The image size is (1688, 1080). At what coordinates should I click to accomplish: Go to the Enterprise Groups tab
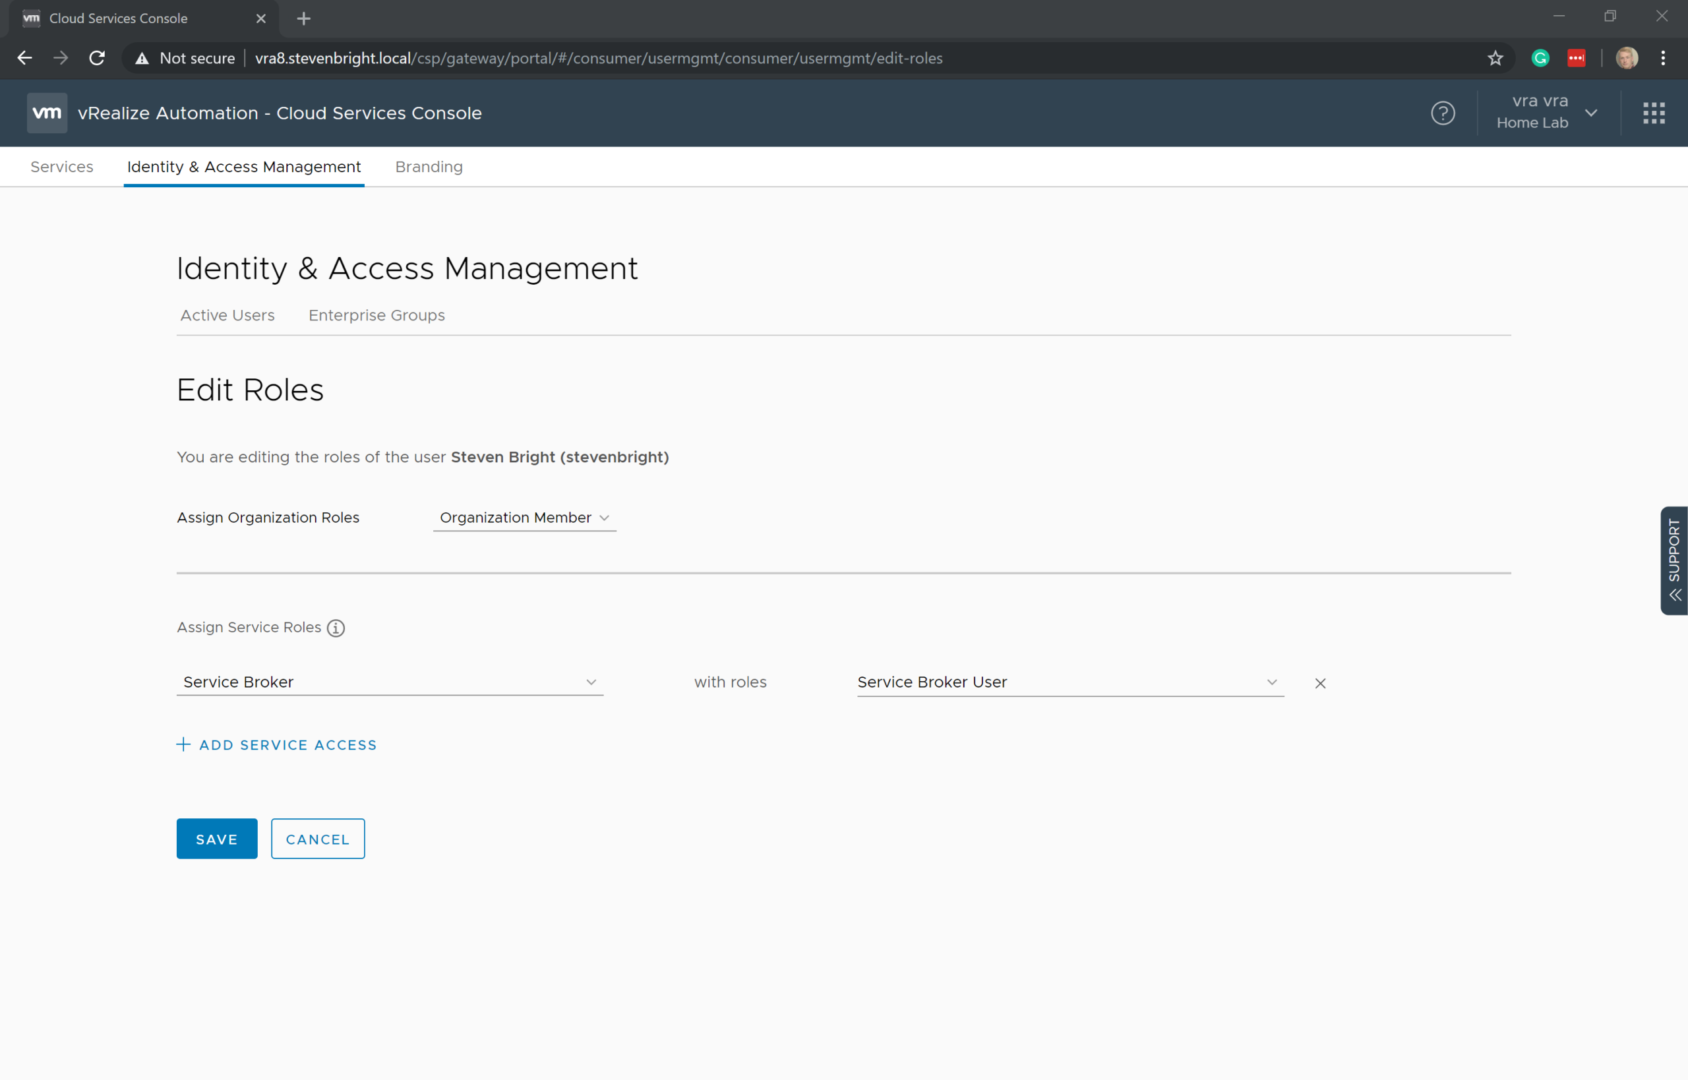[376, 315]
